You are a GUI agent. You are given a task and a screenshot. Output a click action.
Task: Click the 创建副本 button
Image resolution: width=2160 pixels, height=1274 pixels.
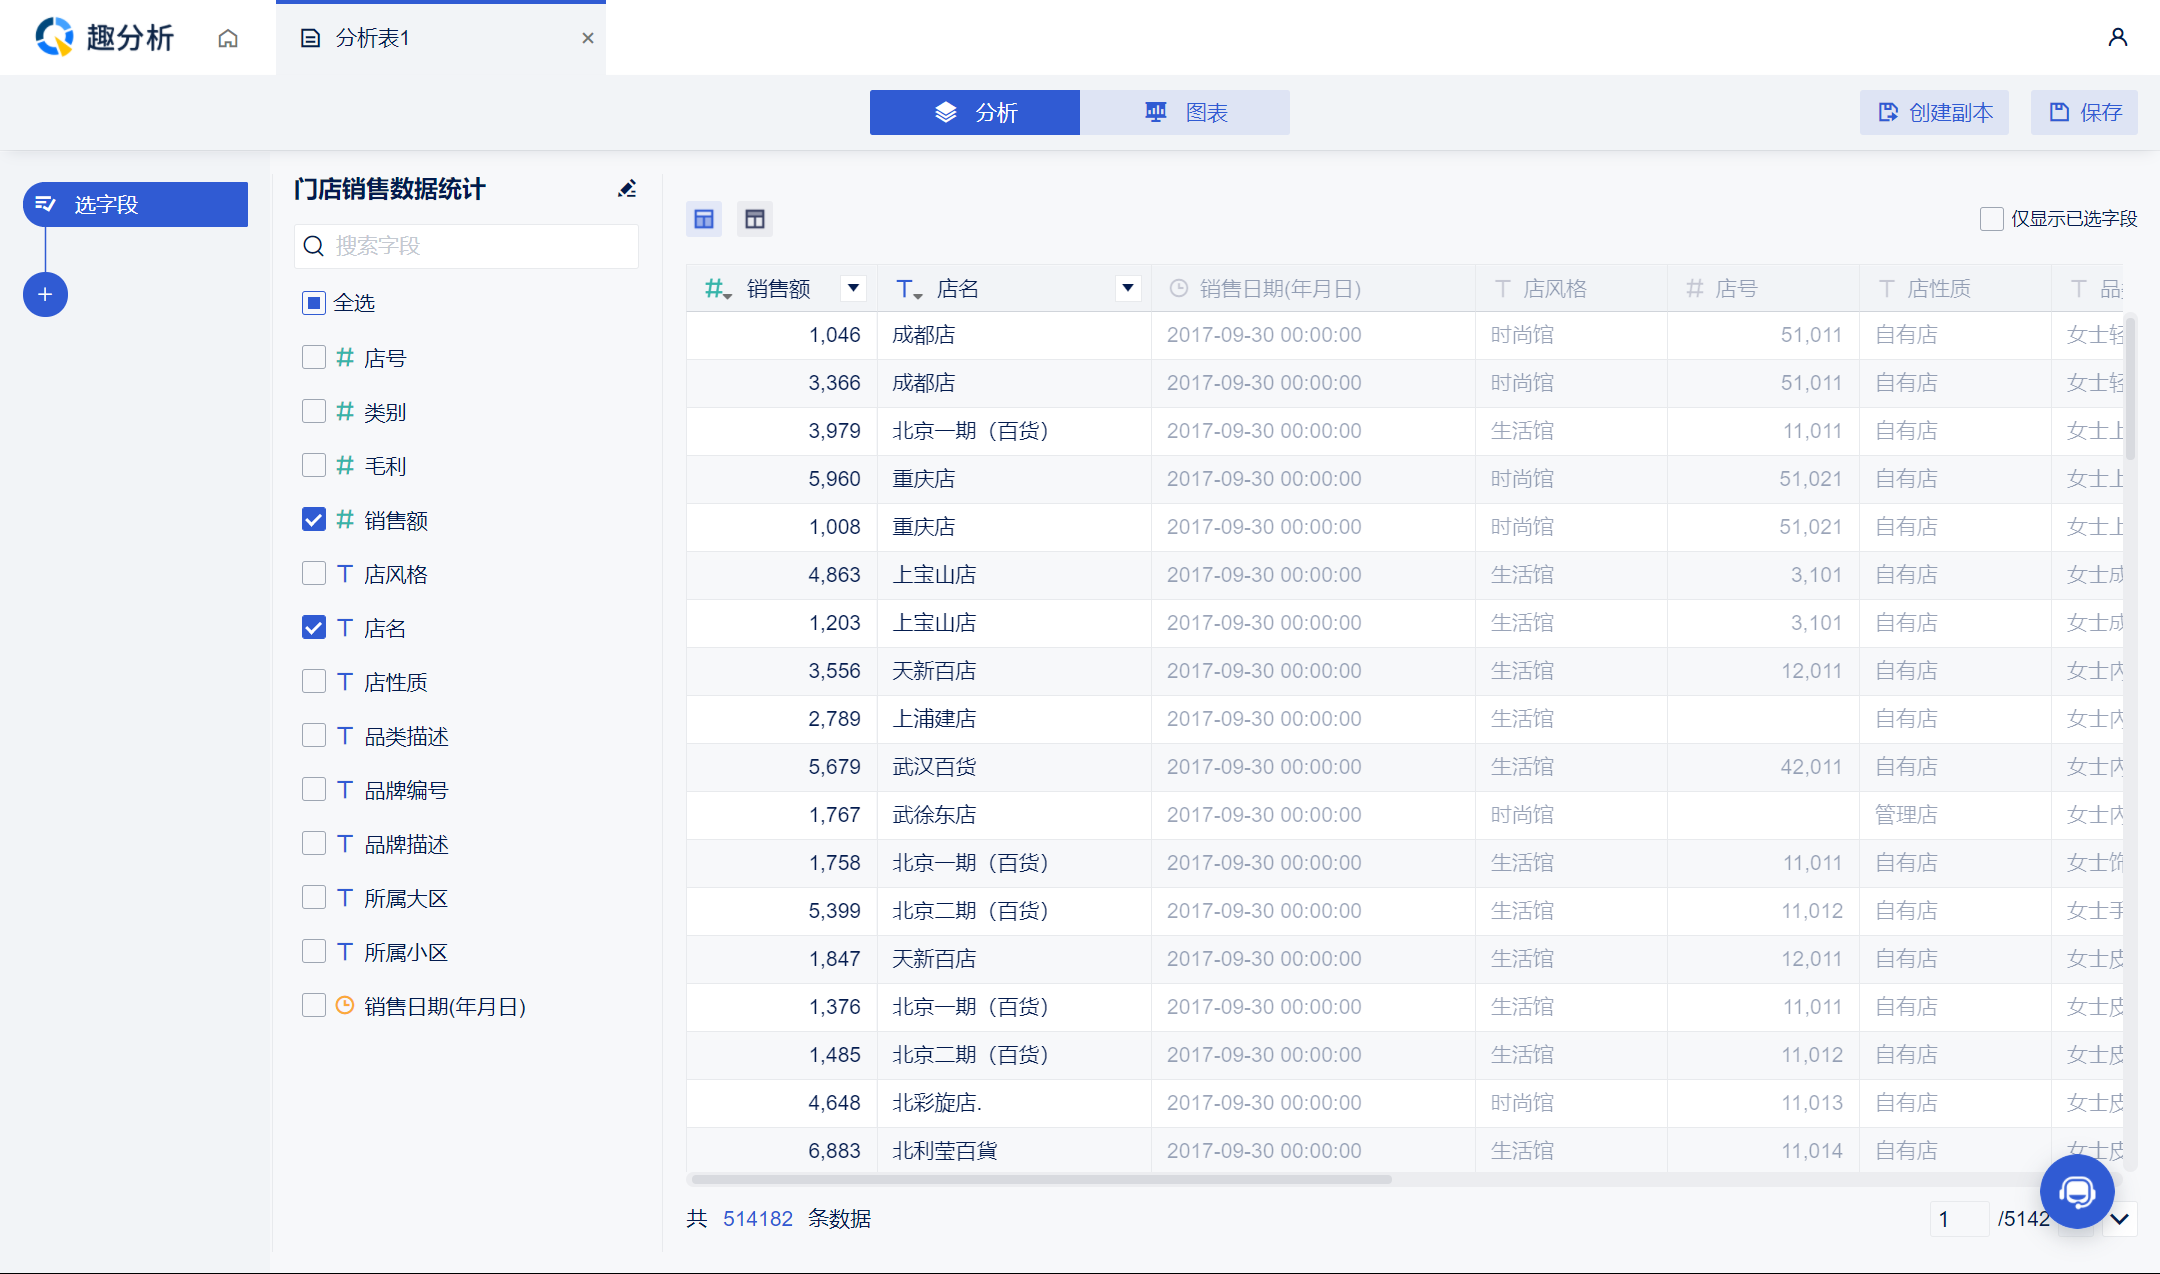pos(1934,113)
